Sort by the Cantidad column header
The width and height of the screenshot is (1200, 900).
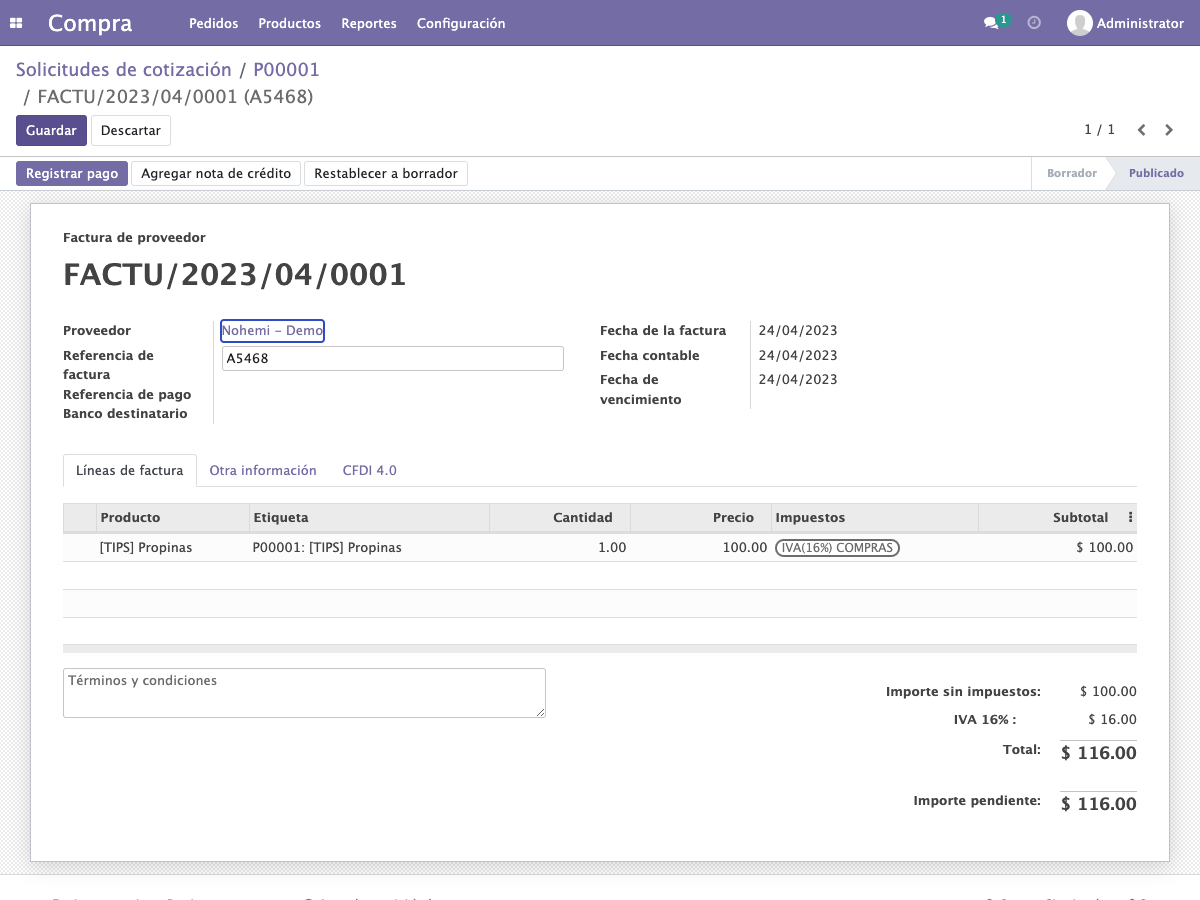click(560, 518)
